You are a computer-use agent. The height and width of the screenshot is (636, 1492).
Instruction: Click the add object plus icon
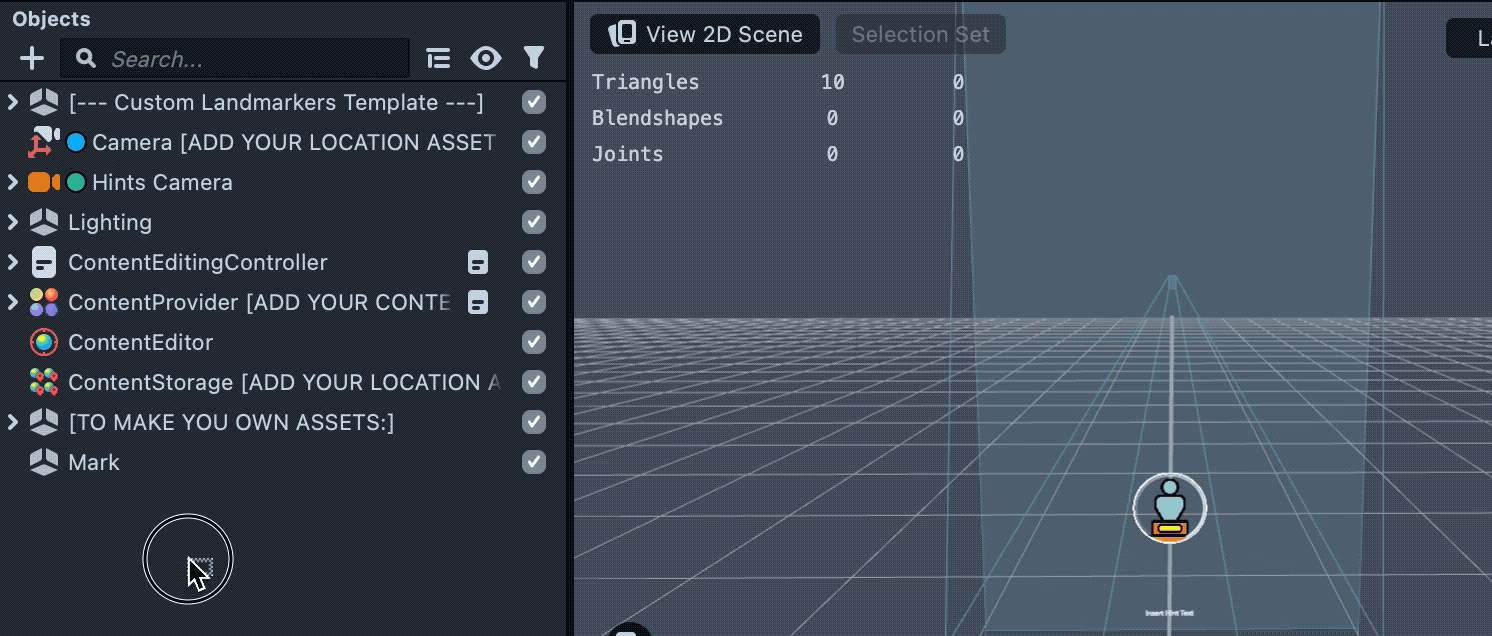click(32, 59)
